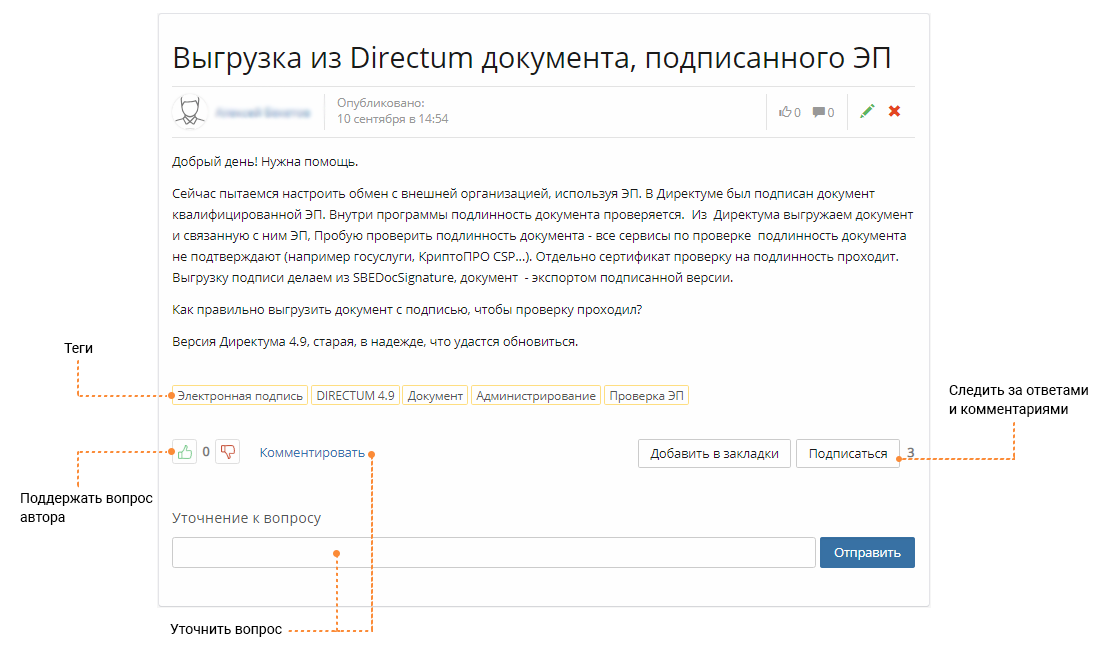The width and height of the screenshot is (1106, 649).
Task: Subscribe using the 'Подписаться' button
Action: [x=847, y=453]
